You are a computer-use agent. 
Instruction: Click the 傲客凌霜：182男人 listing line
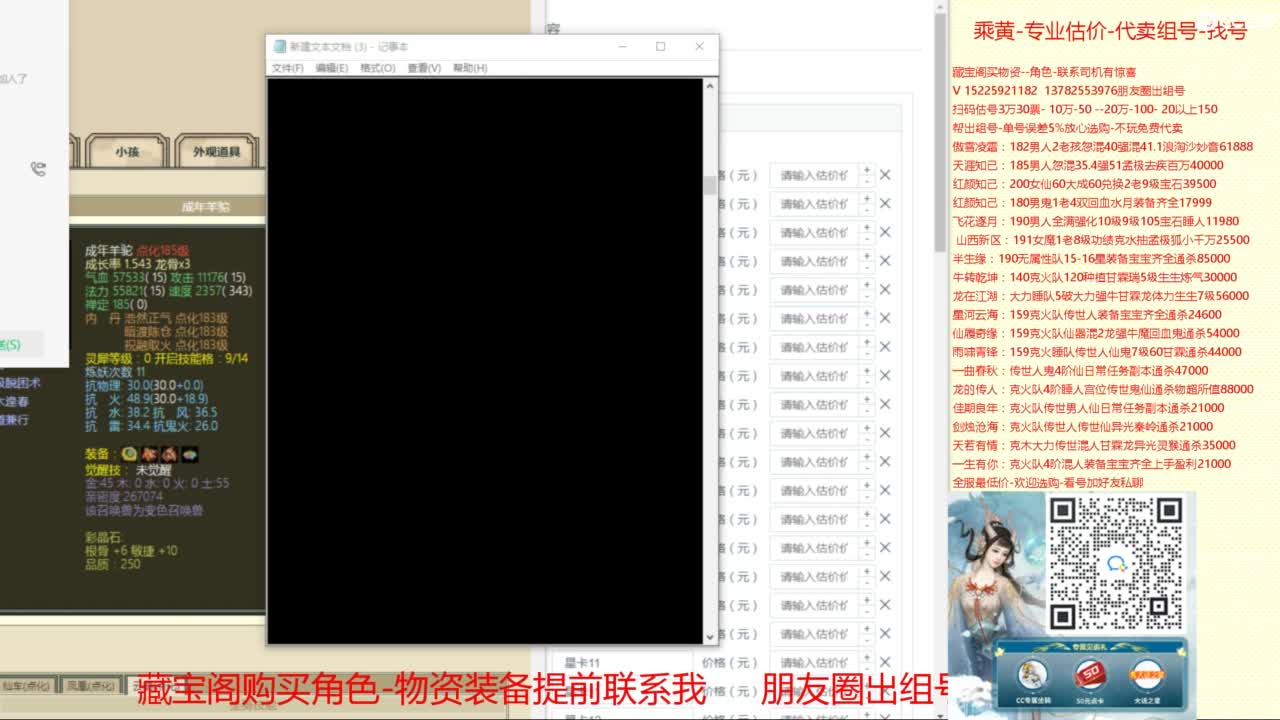(x=1102, y=147)
